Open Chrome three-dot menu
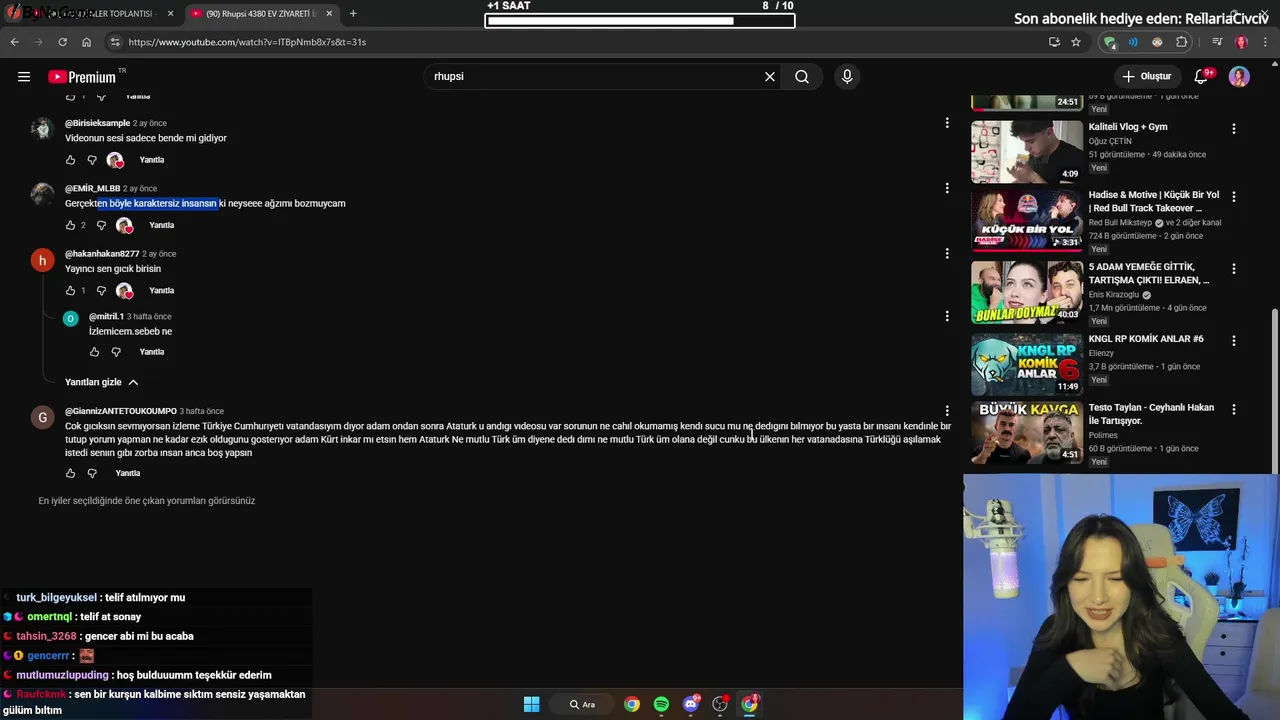 pyautogui.click(x=1264, y=42)
